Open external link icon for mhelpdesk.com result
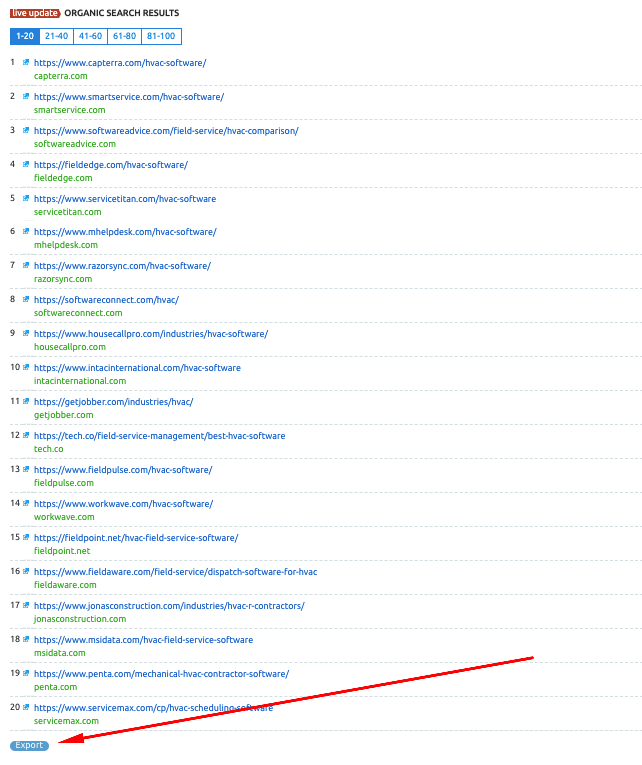Image resolution: width=642 pixels, height=765 pixels. (26, 231)
